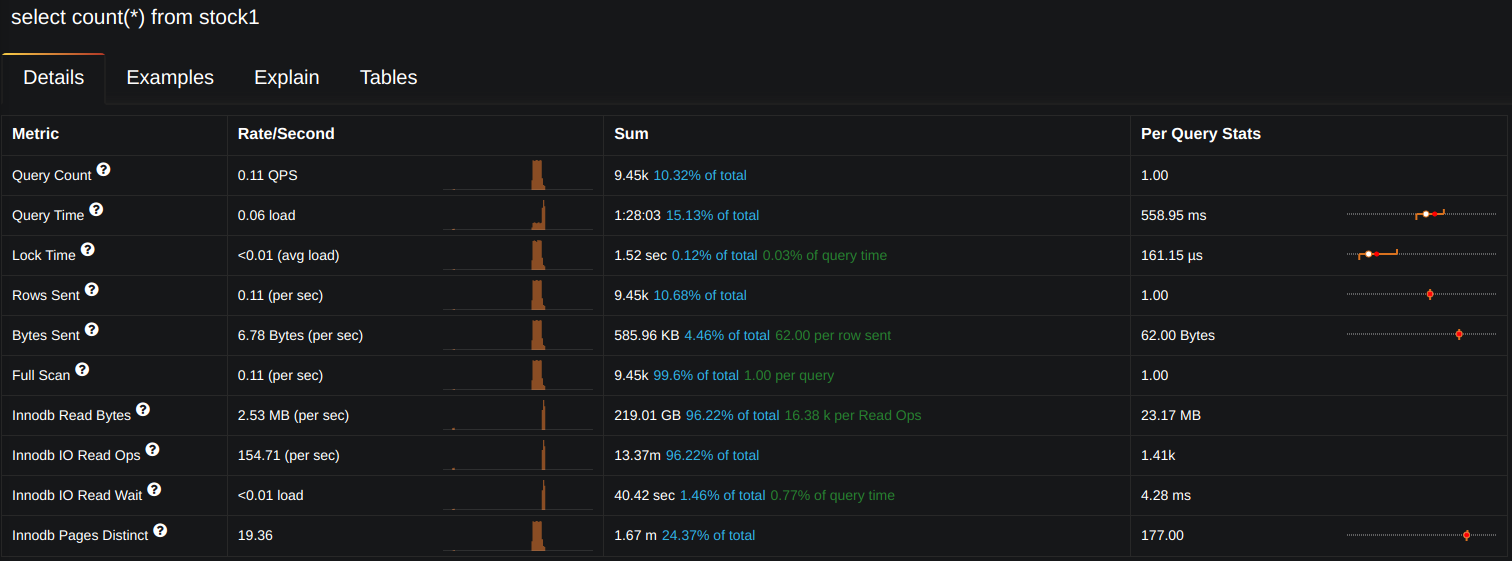
Task: Select the Details tab
Action: coord(54,78)
